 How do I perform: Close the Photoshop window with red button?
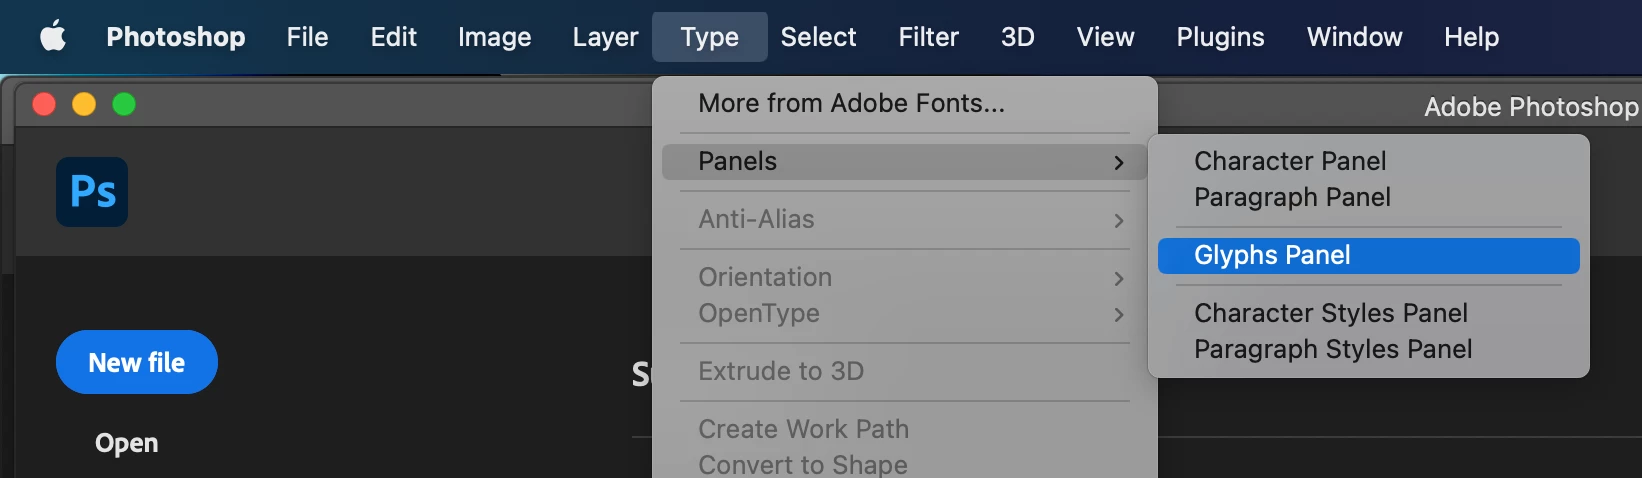coord(44,104)
